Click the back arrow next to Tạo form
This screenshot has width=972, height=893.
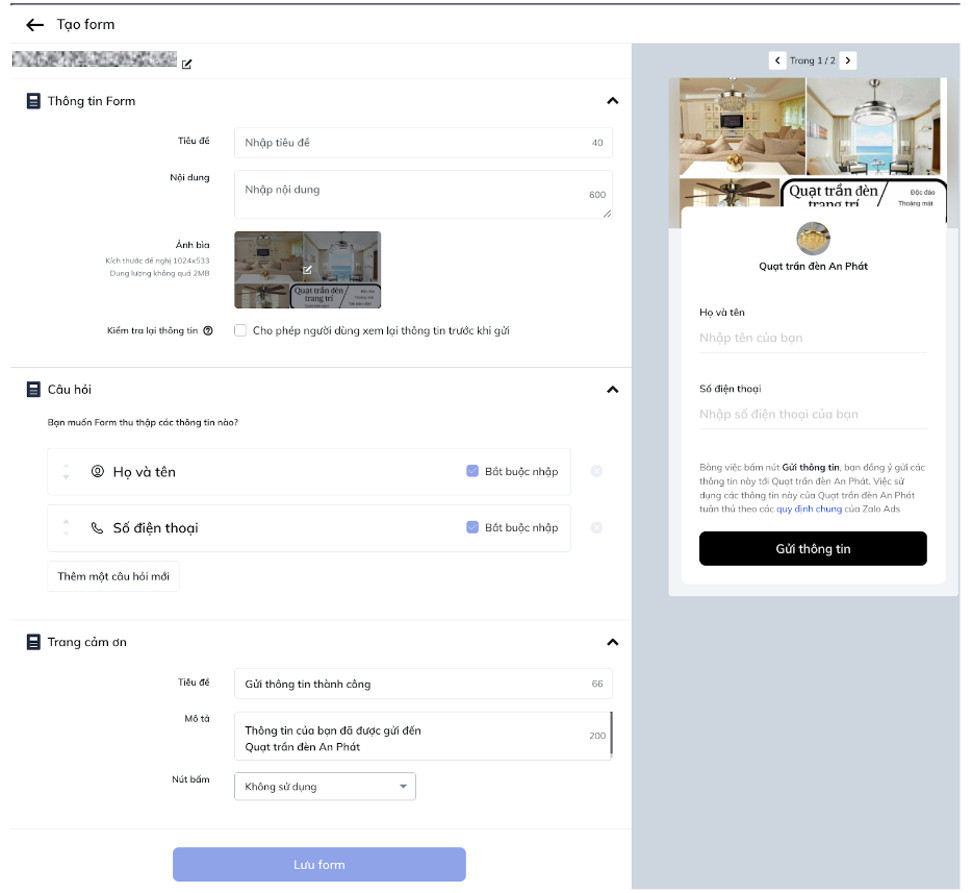tap(35, 25)
